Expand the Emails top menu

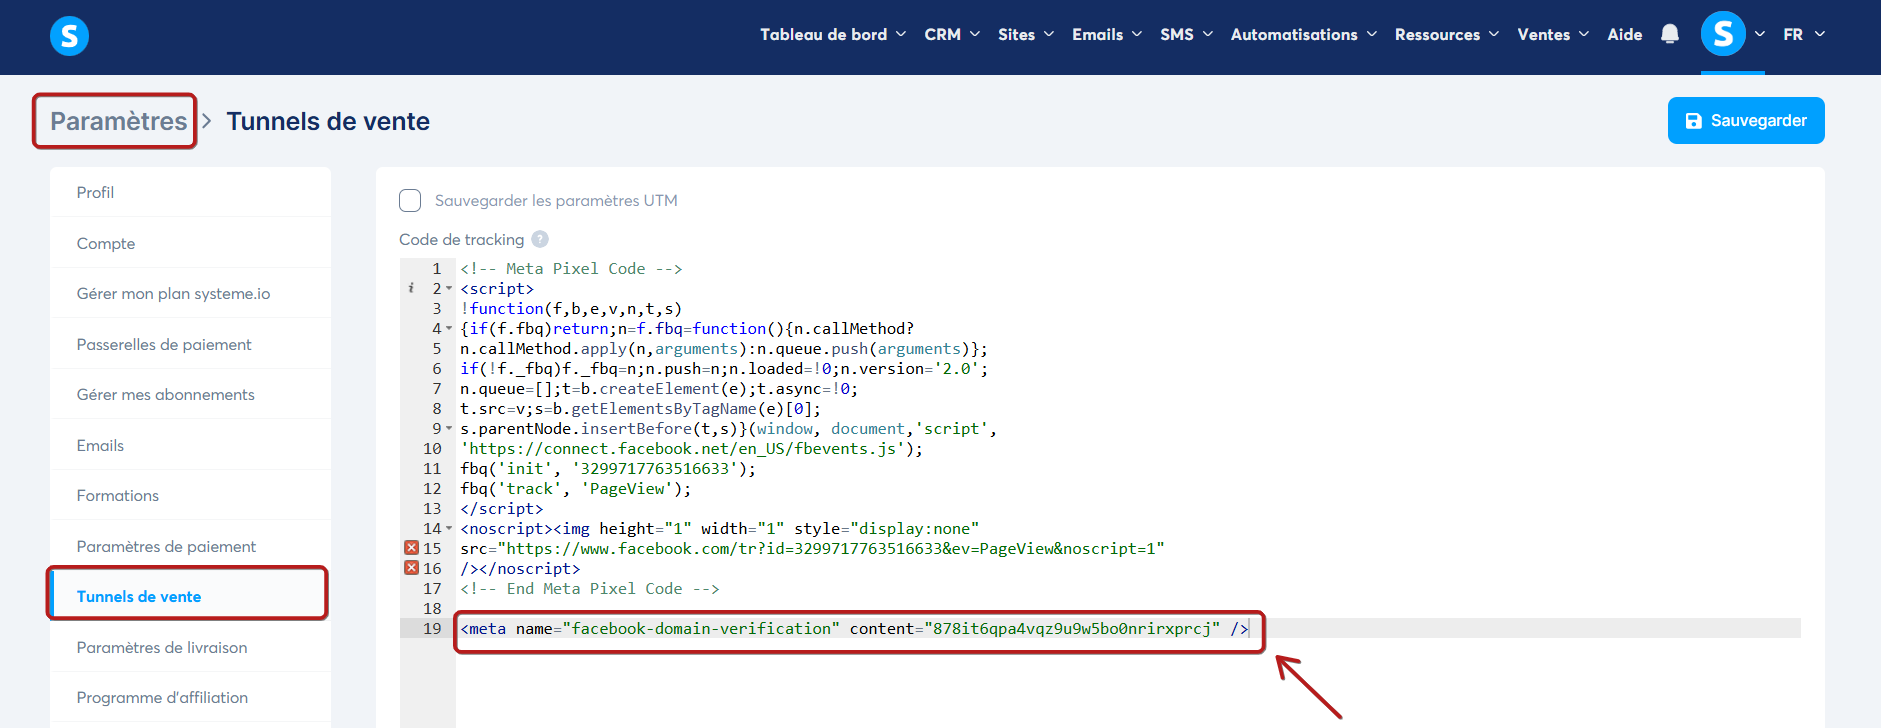(x=1107, y=34)
